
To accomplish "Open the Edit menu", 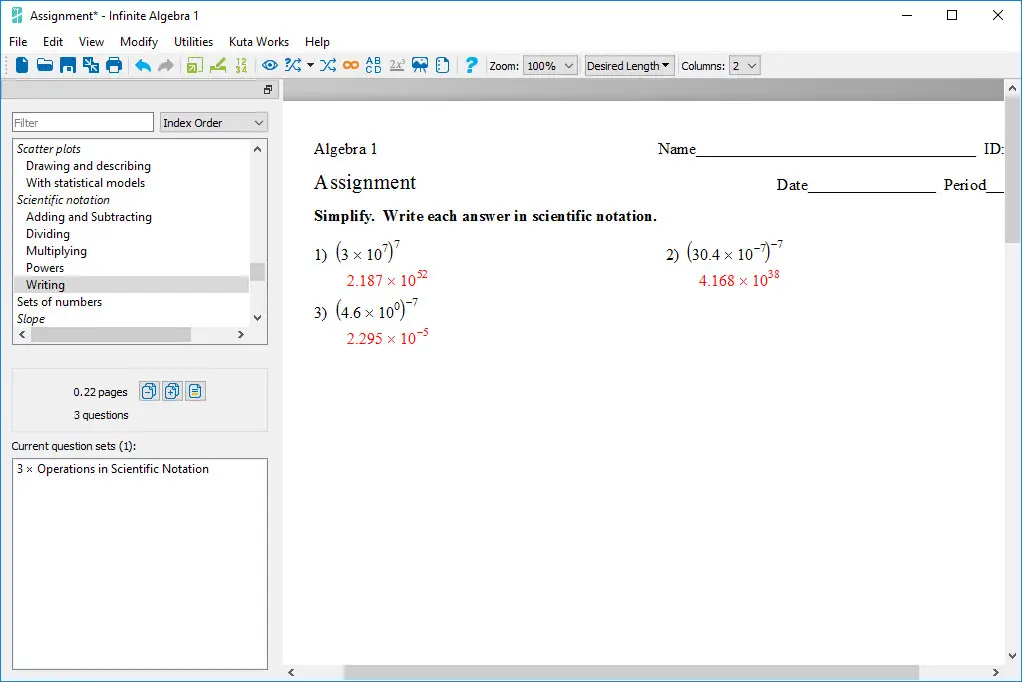I will (53, 42).
